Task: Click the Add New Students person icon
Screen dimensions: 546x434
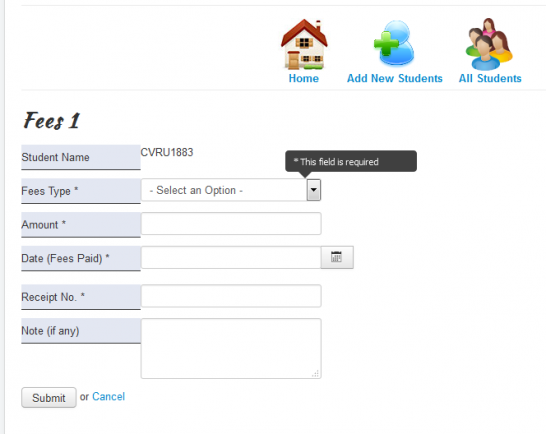Action: tap(394, 43)
